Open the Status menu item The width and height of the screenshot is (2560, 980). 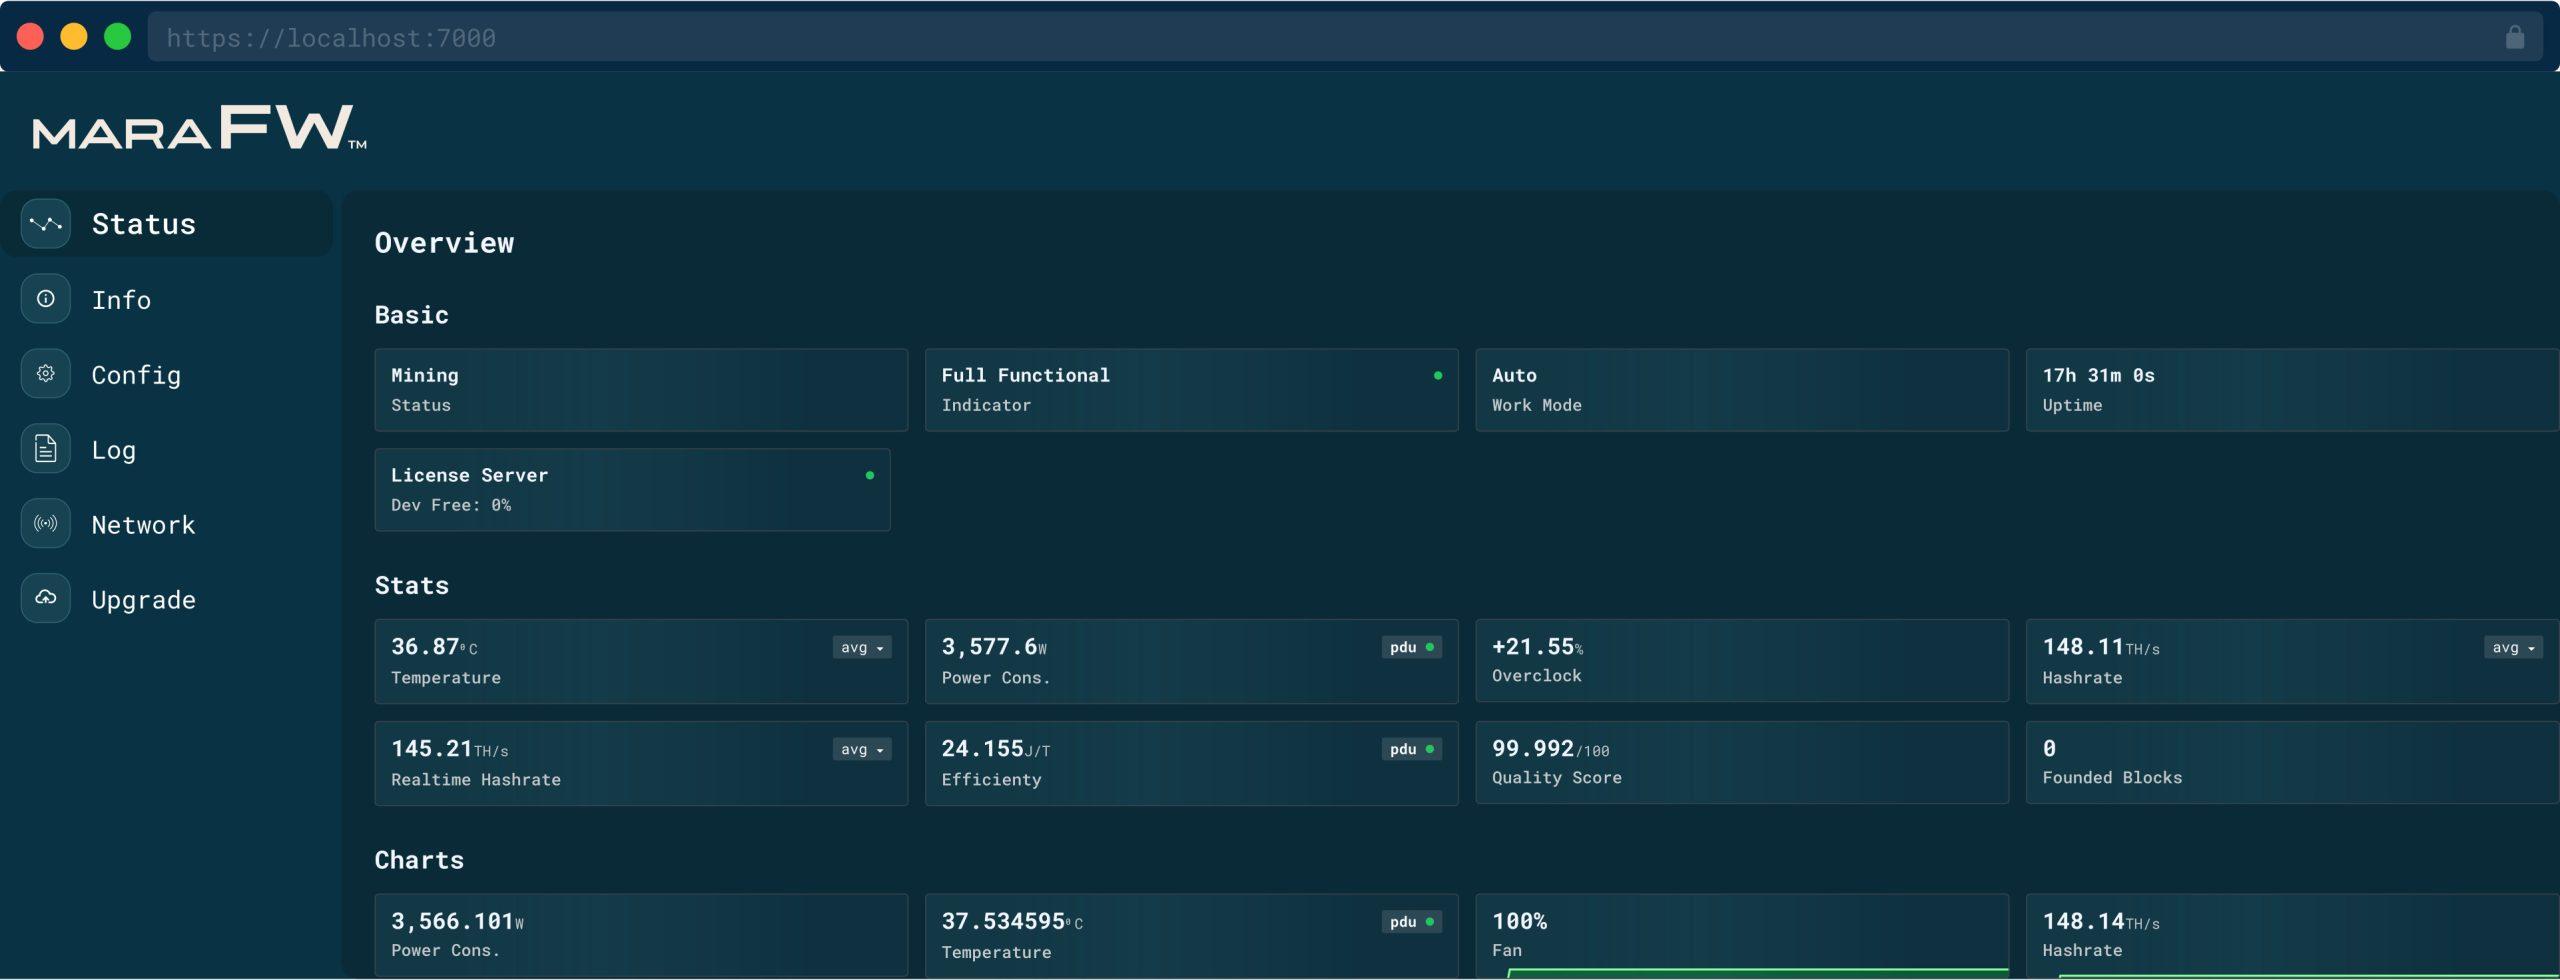tap(166, 224)
